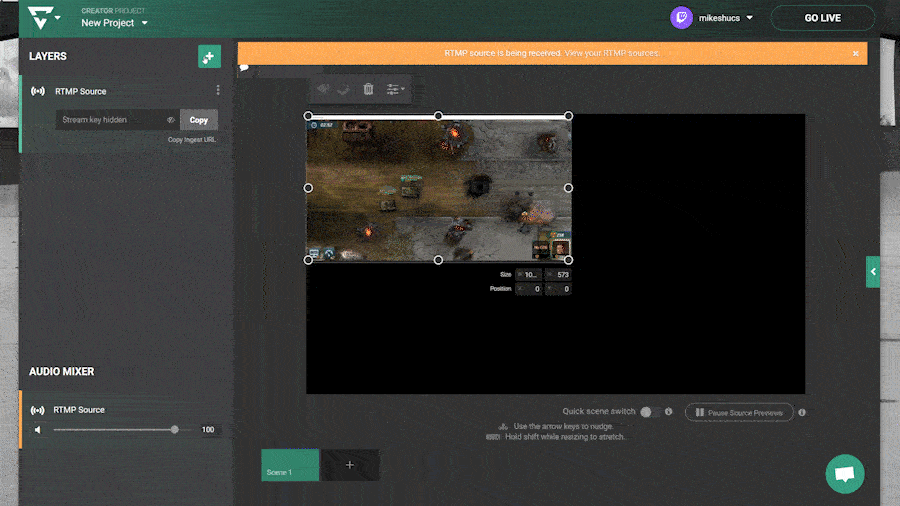Click the top-left resize handle
The width and height of the screenshot is (900, 506).
point(308,116)
